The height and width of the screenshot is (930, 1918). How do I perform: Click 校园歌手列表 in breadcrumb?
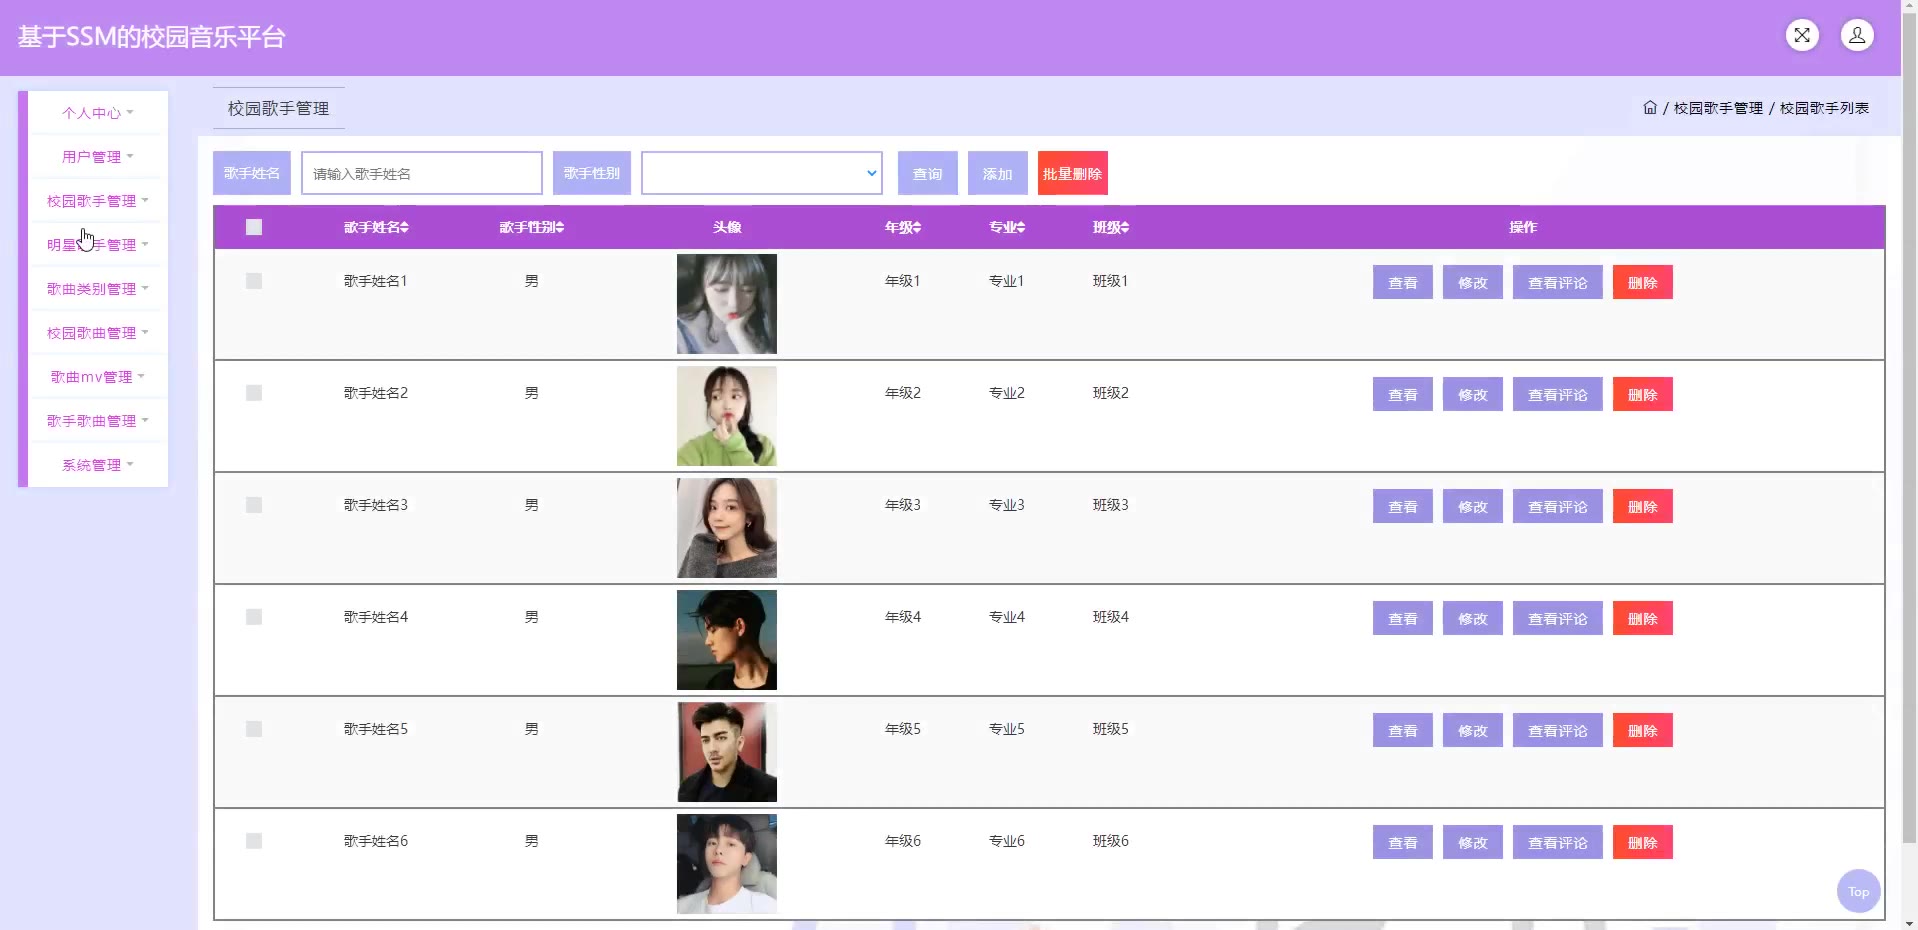point(1824,108)
